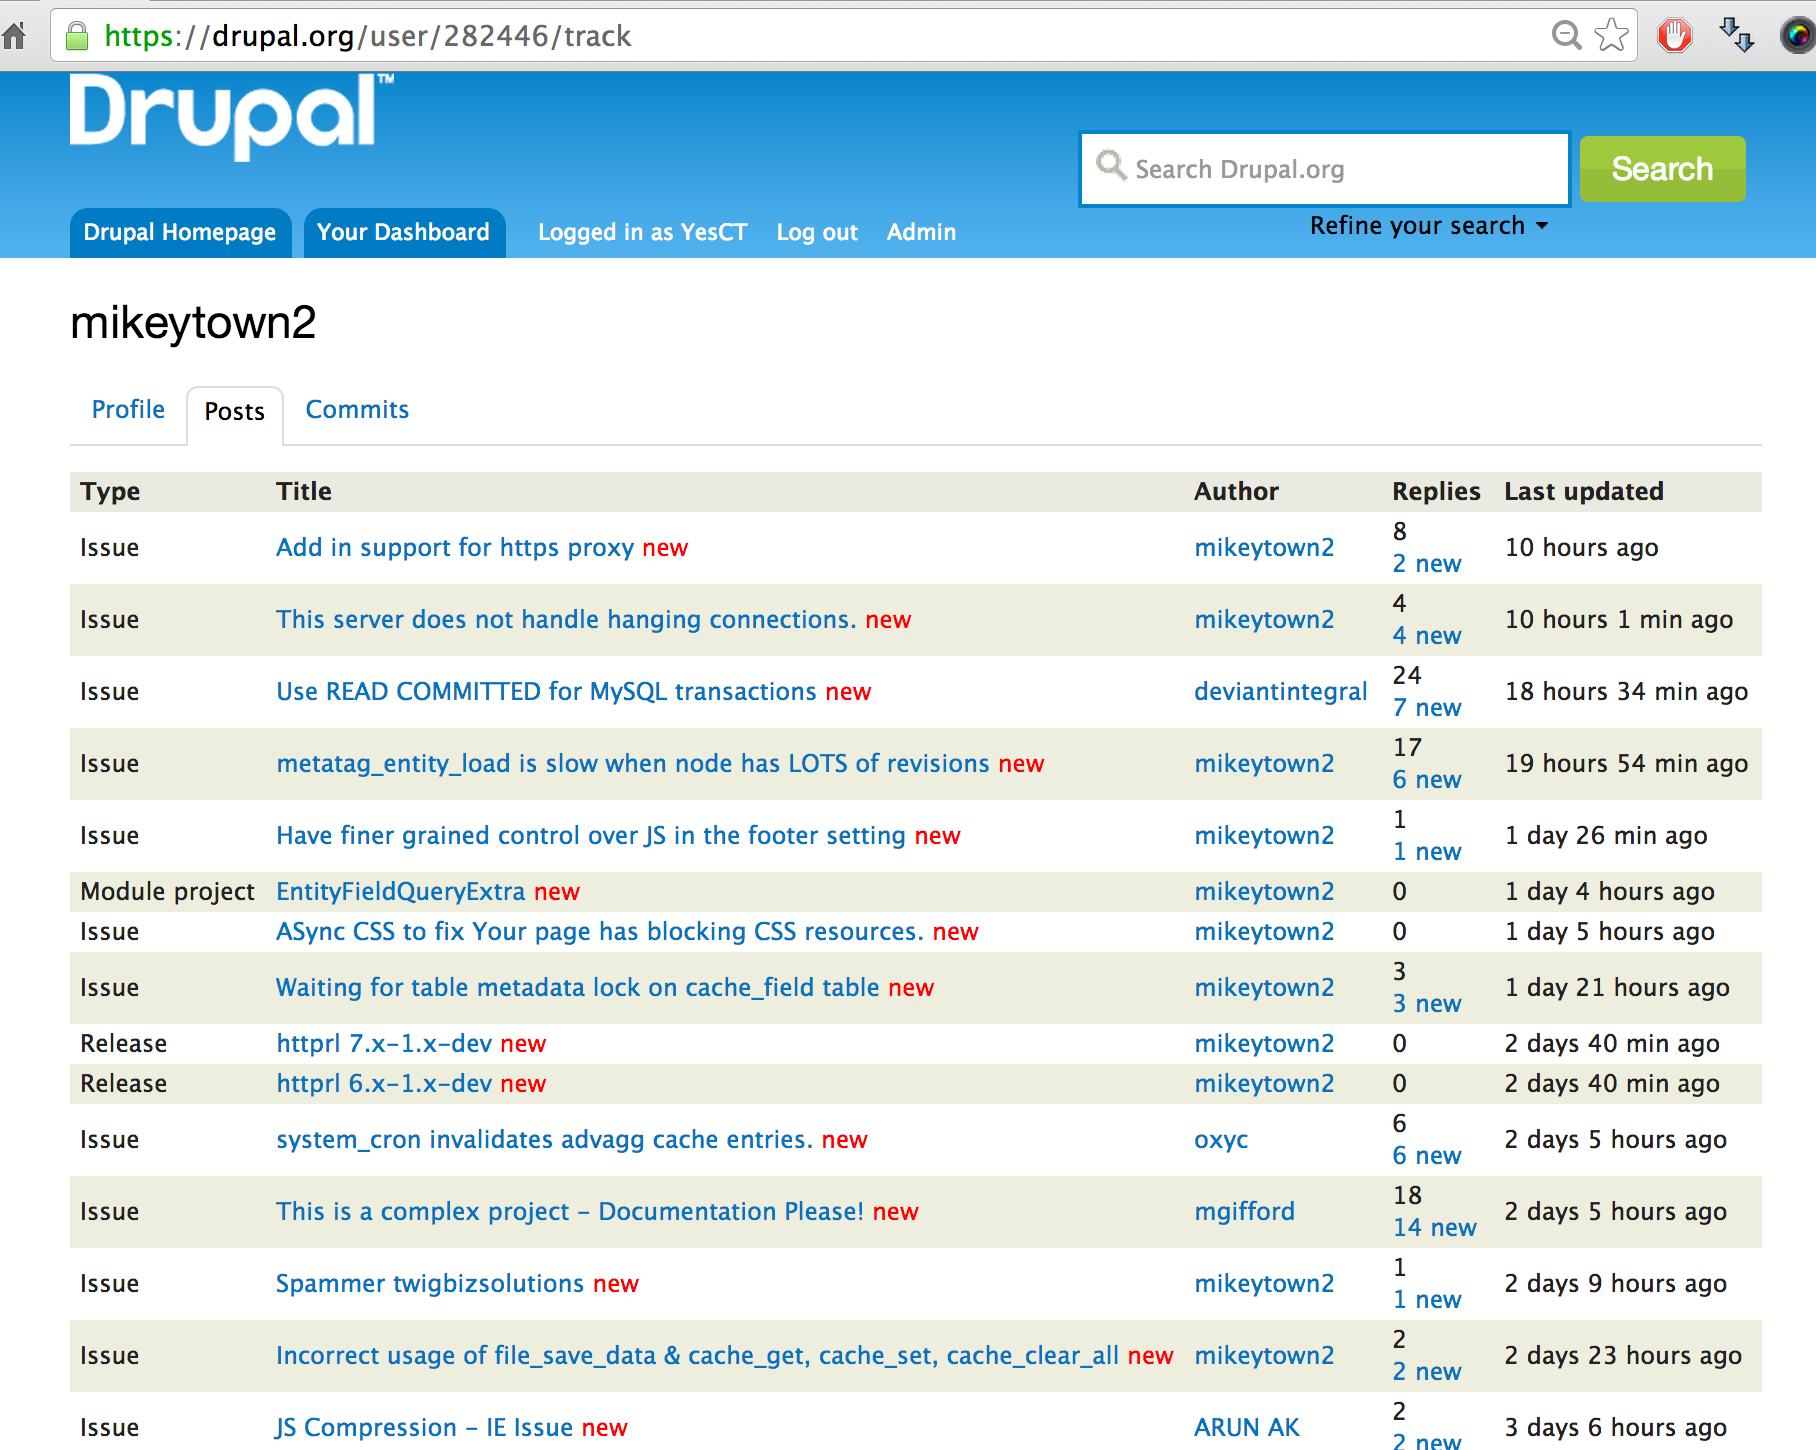Click the 14 new replies link
1816x1450 pixels.
(1435, 1228)
